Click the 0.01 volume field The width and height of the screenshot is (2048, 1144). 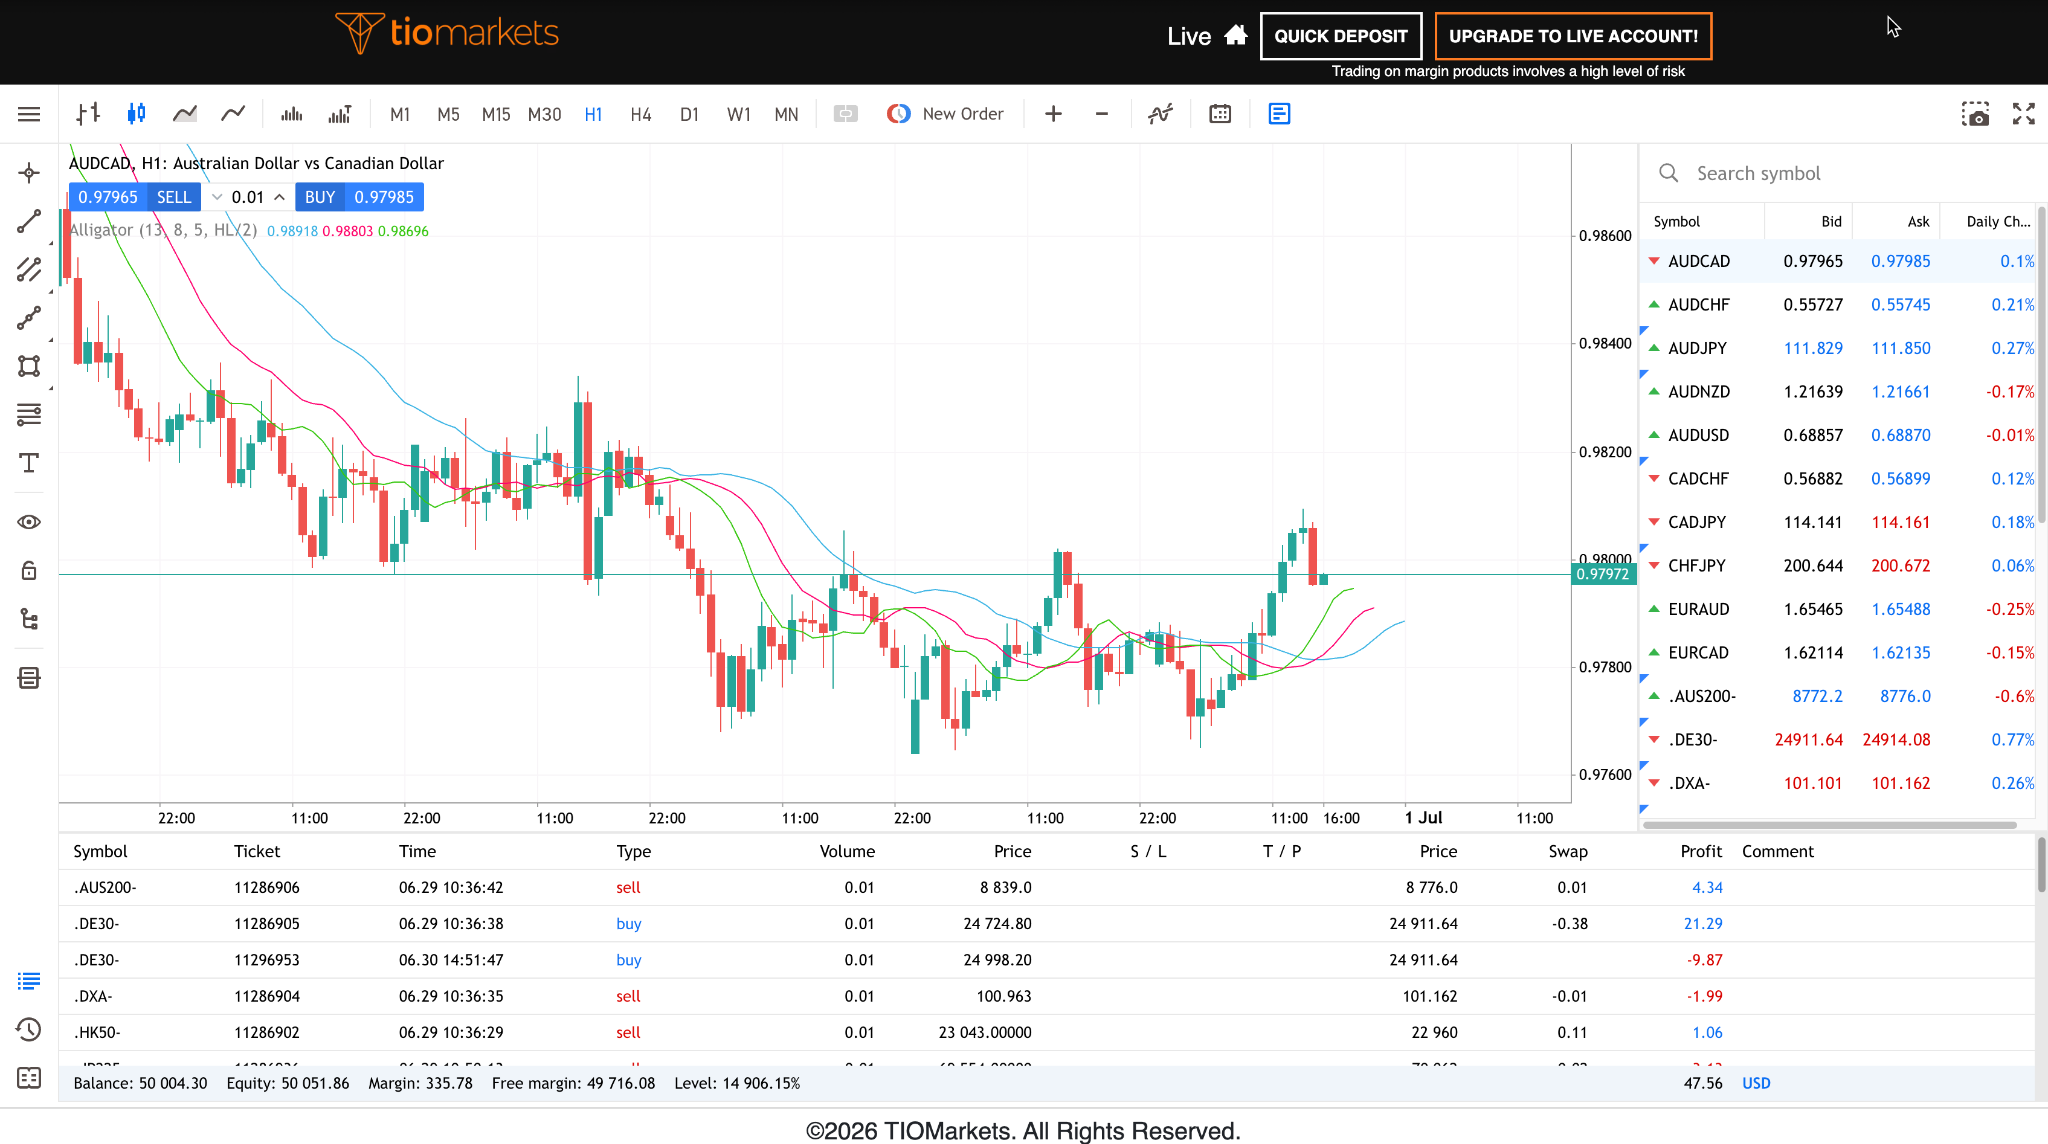coord(248,197)
